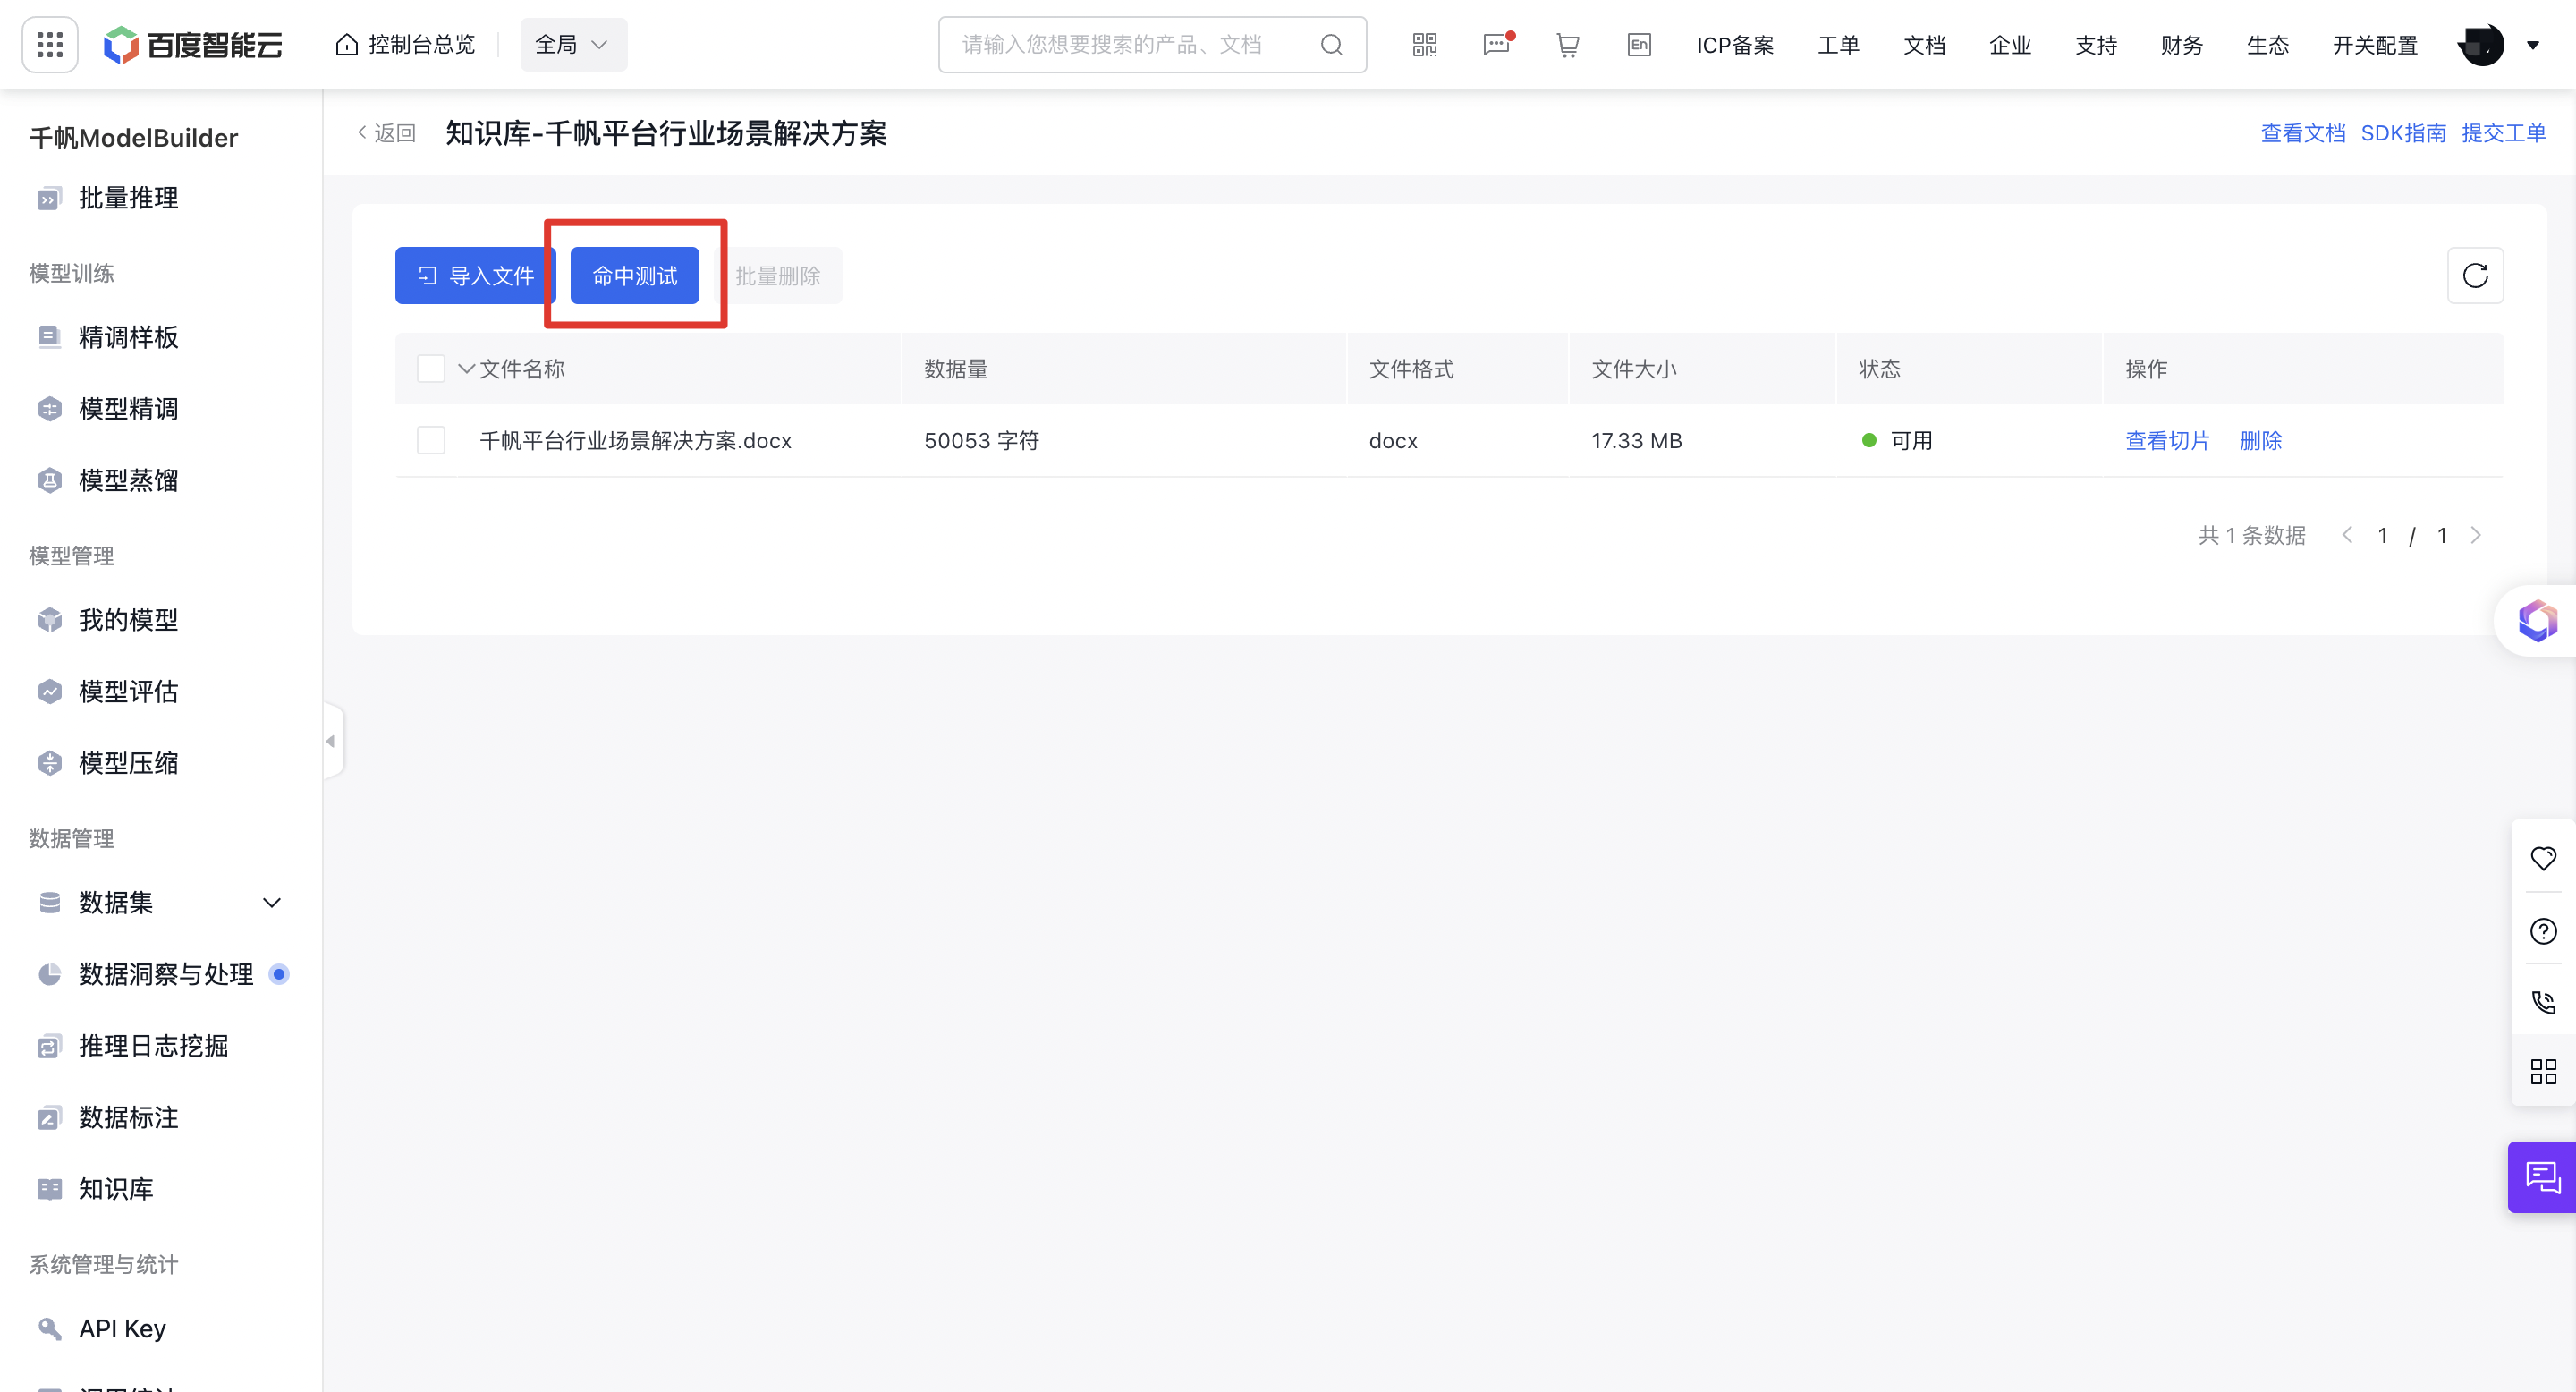Screen dimensions: 2576x1392
Task: Open 文档 top menu
Action: (1924, 45)
